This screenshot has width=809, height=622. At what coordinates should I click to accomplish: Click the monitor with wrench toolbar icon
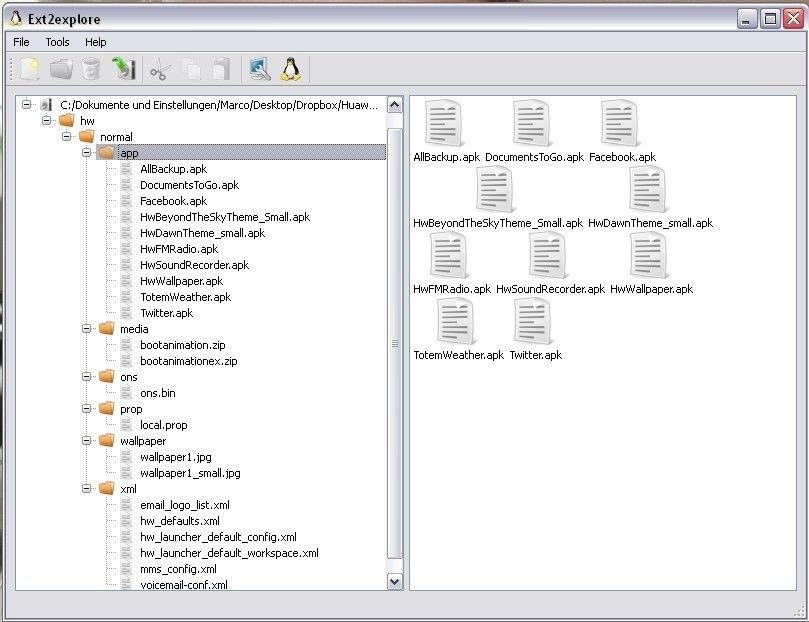(260, 69)
